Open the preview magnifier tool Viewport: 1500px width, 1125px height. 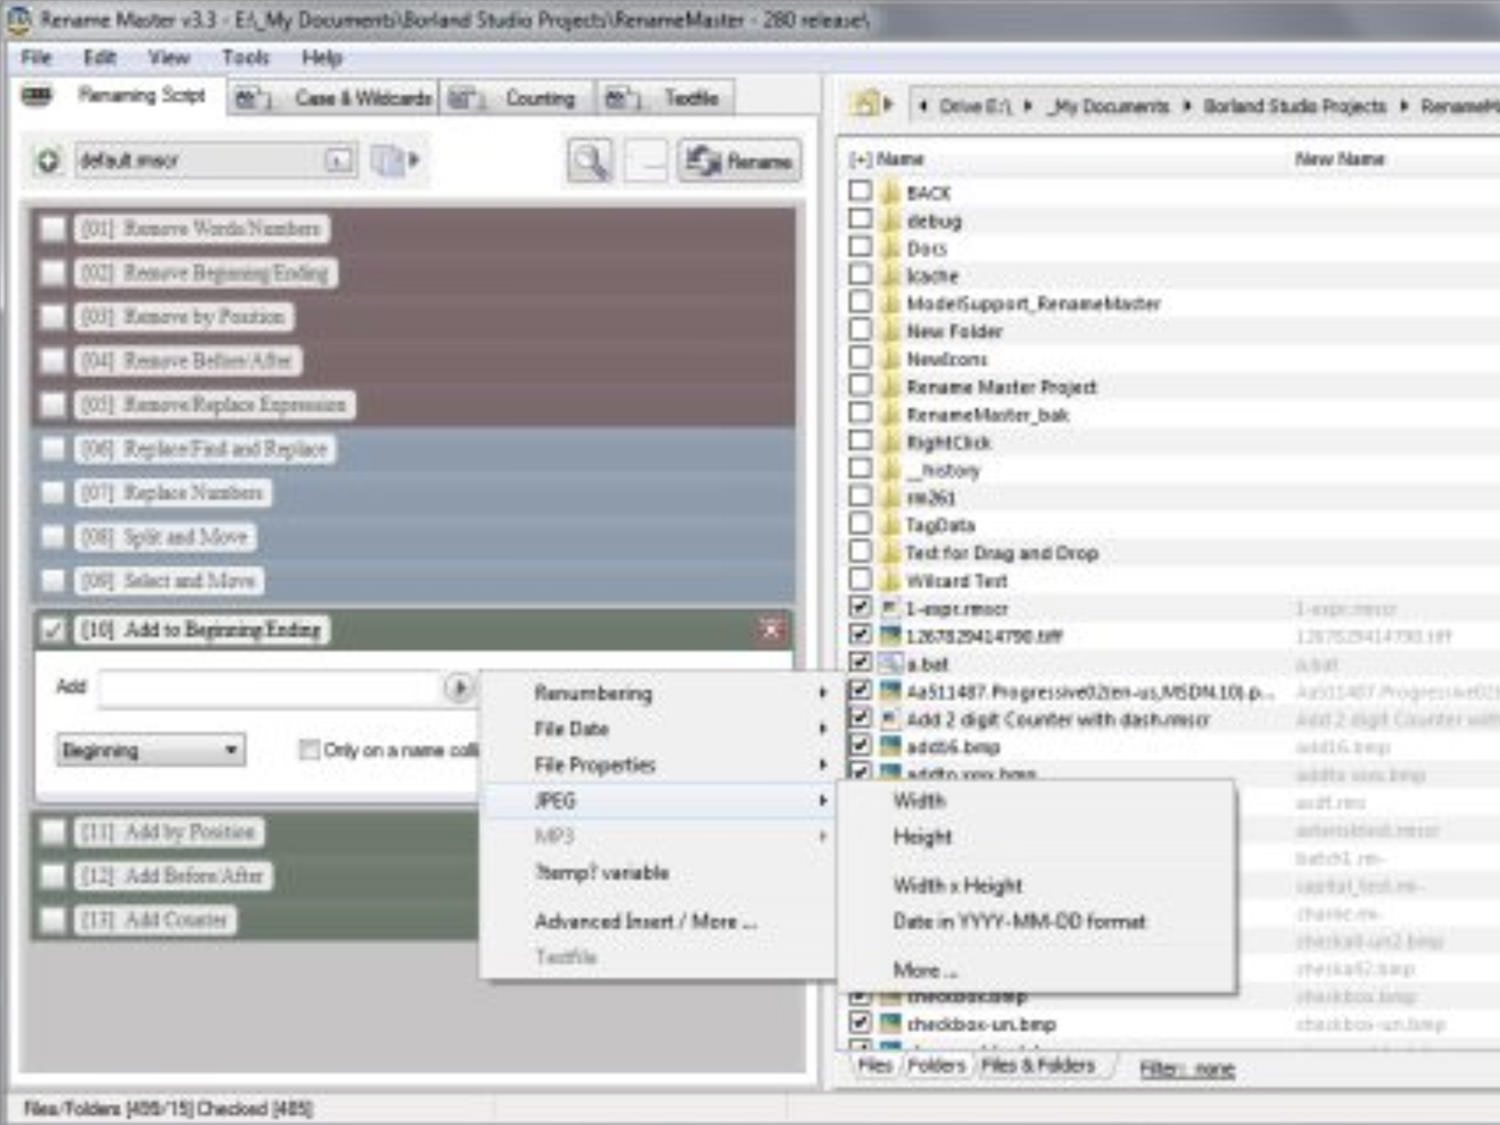click(590, 161)
